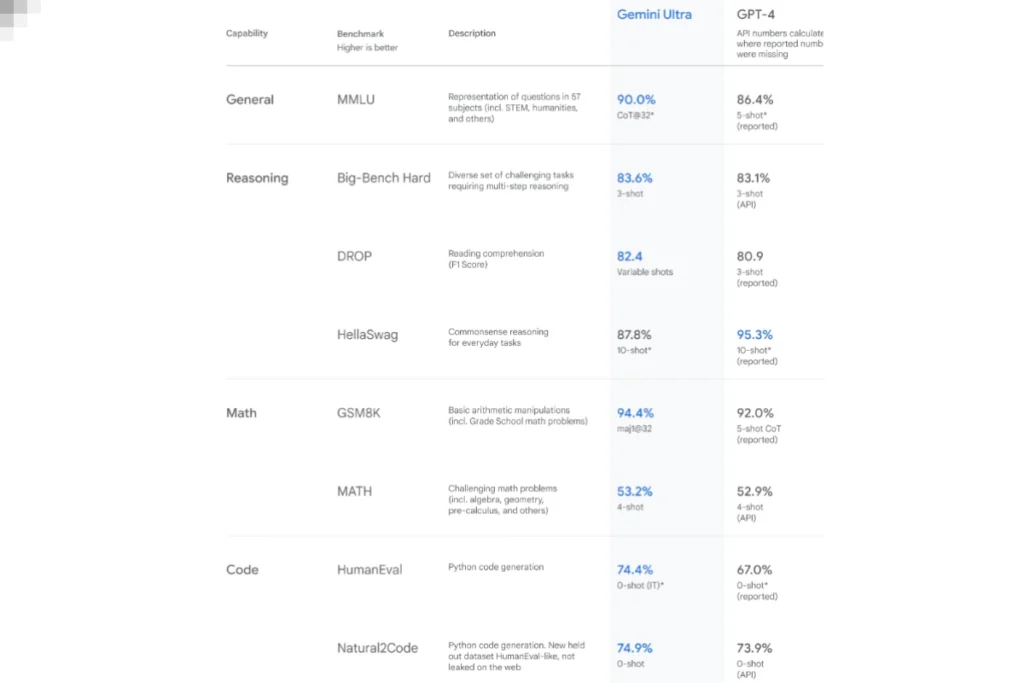Select the Natural2Code benchmark label
This screenshot has width=1024, height=683.
[377, 648]
